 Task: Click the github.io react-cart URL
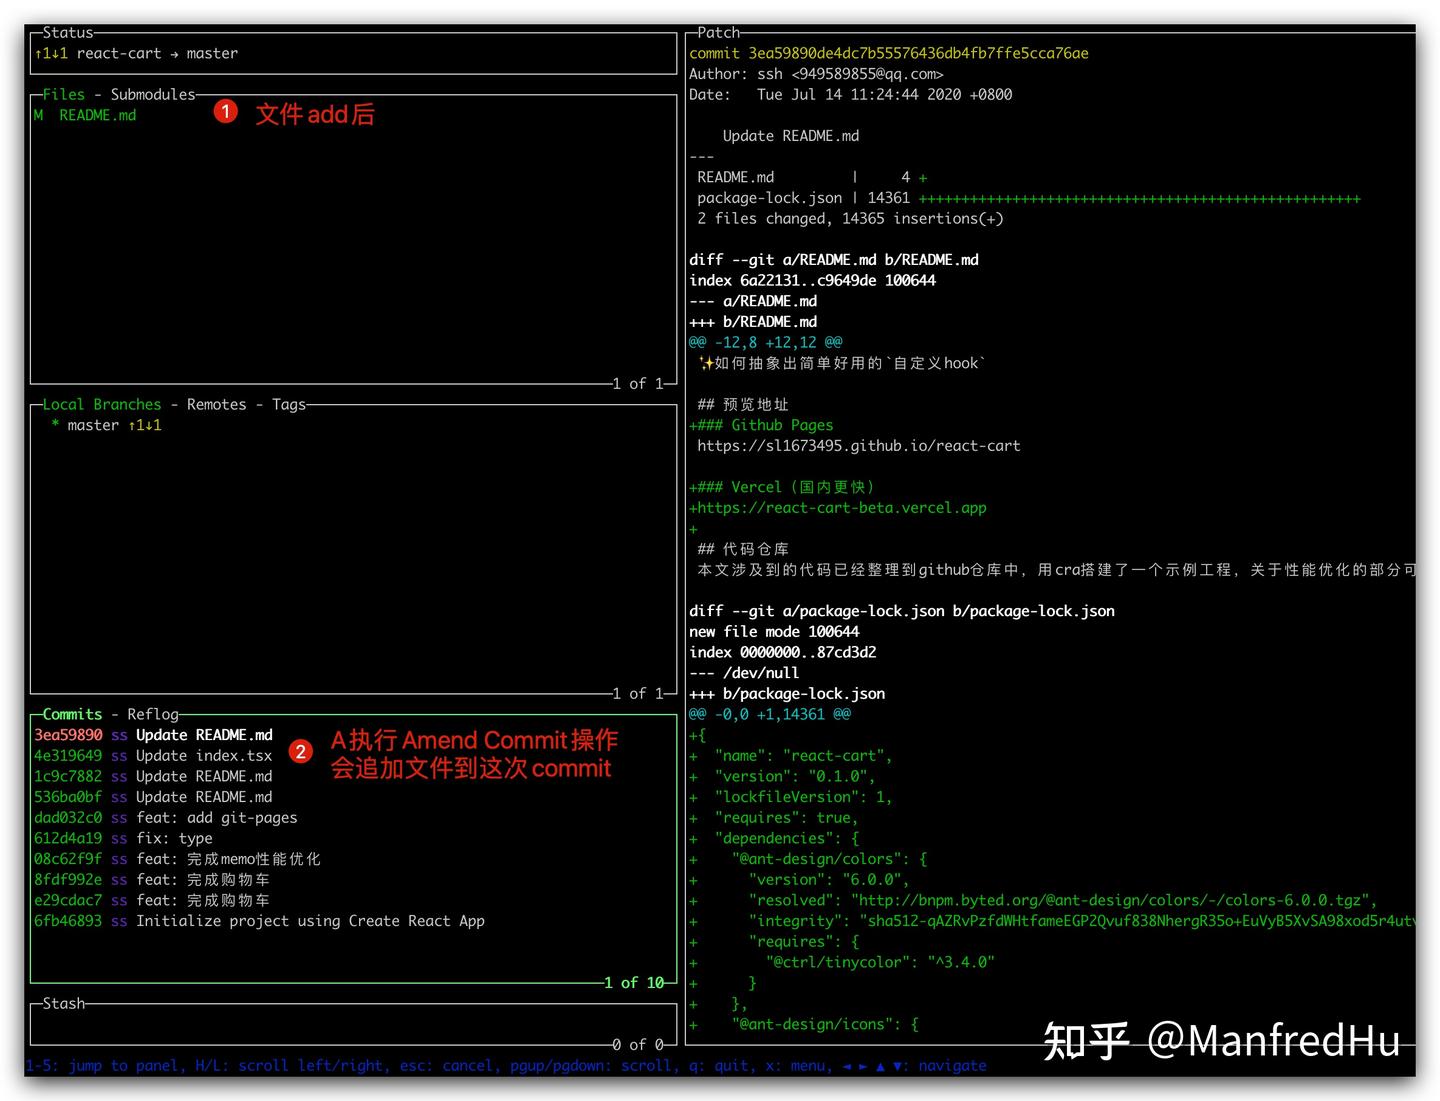[859, 446]
